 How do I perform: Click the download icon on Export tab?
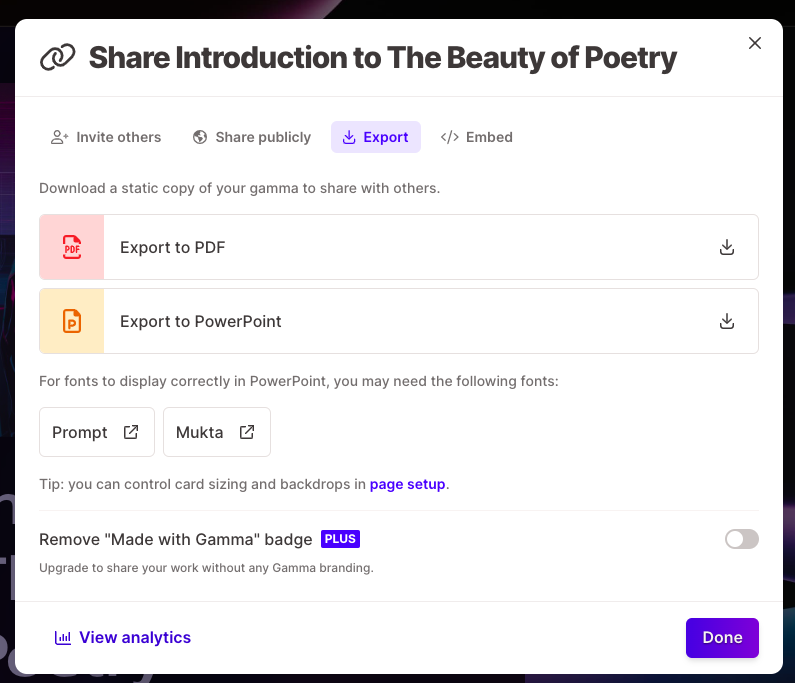point(349,137)
